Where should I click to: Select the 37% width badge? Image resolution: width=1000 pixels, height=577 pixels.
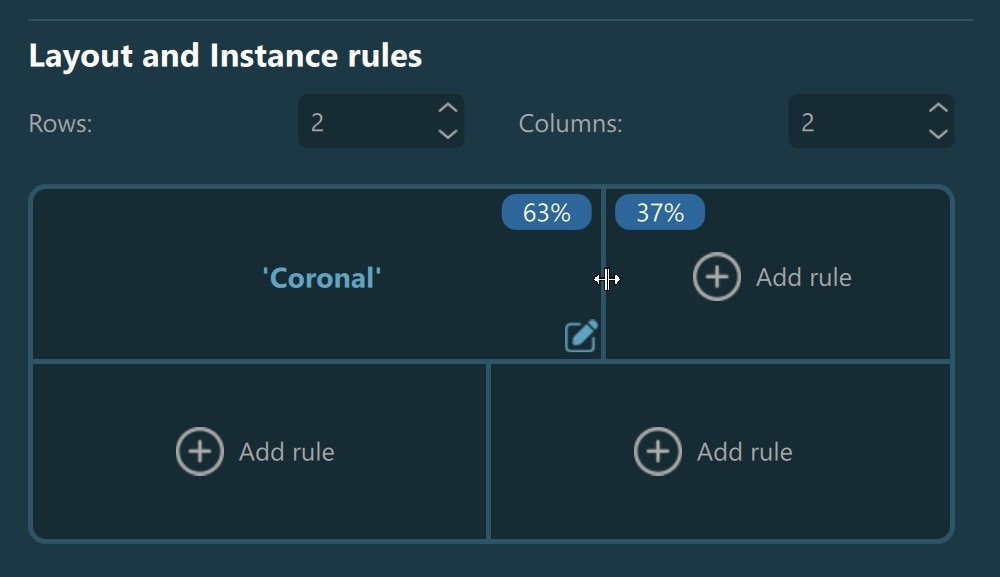660,212
